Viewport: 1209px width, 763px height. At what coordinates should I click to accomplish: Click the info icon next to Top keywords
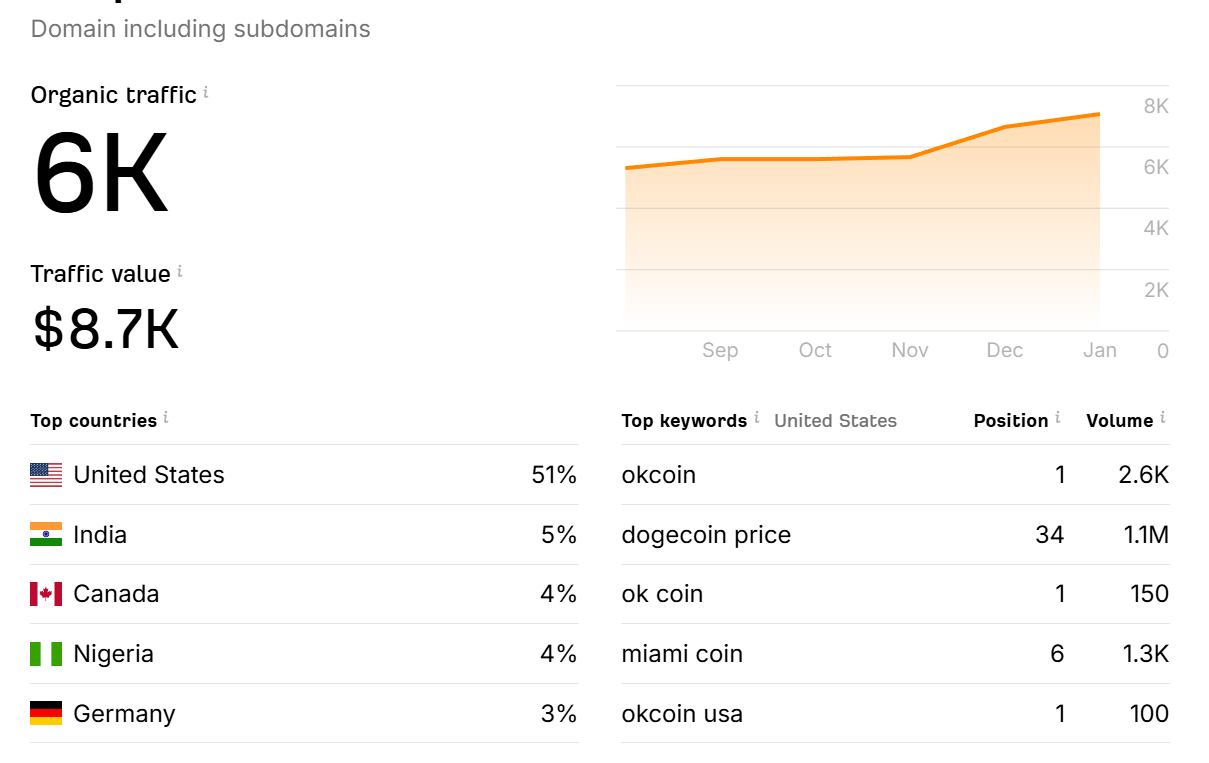[x=757, y=418]
